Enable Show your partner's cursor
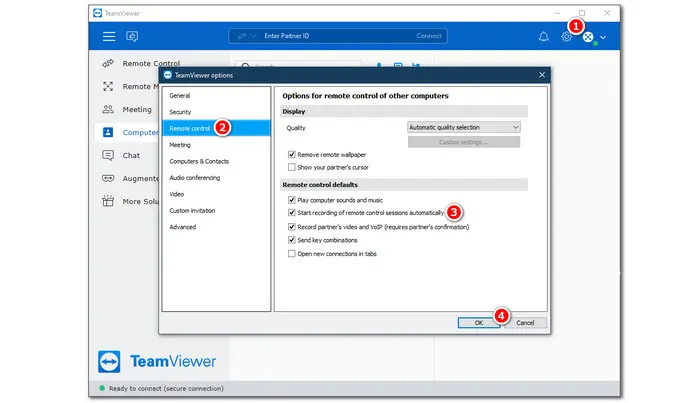 point(292,167)
